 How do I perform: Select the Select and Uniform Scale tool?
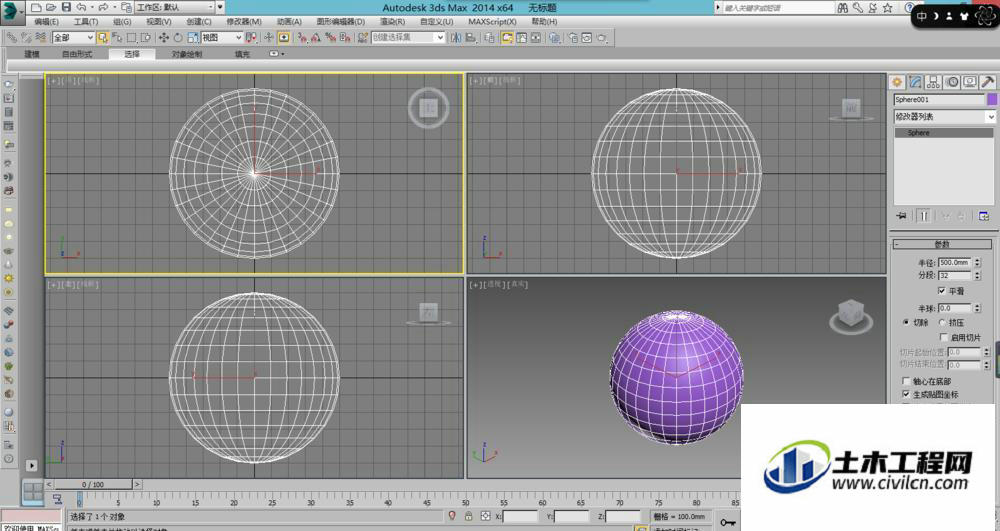[193, 38]
